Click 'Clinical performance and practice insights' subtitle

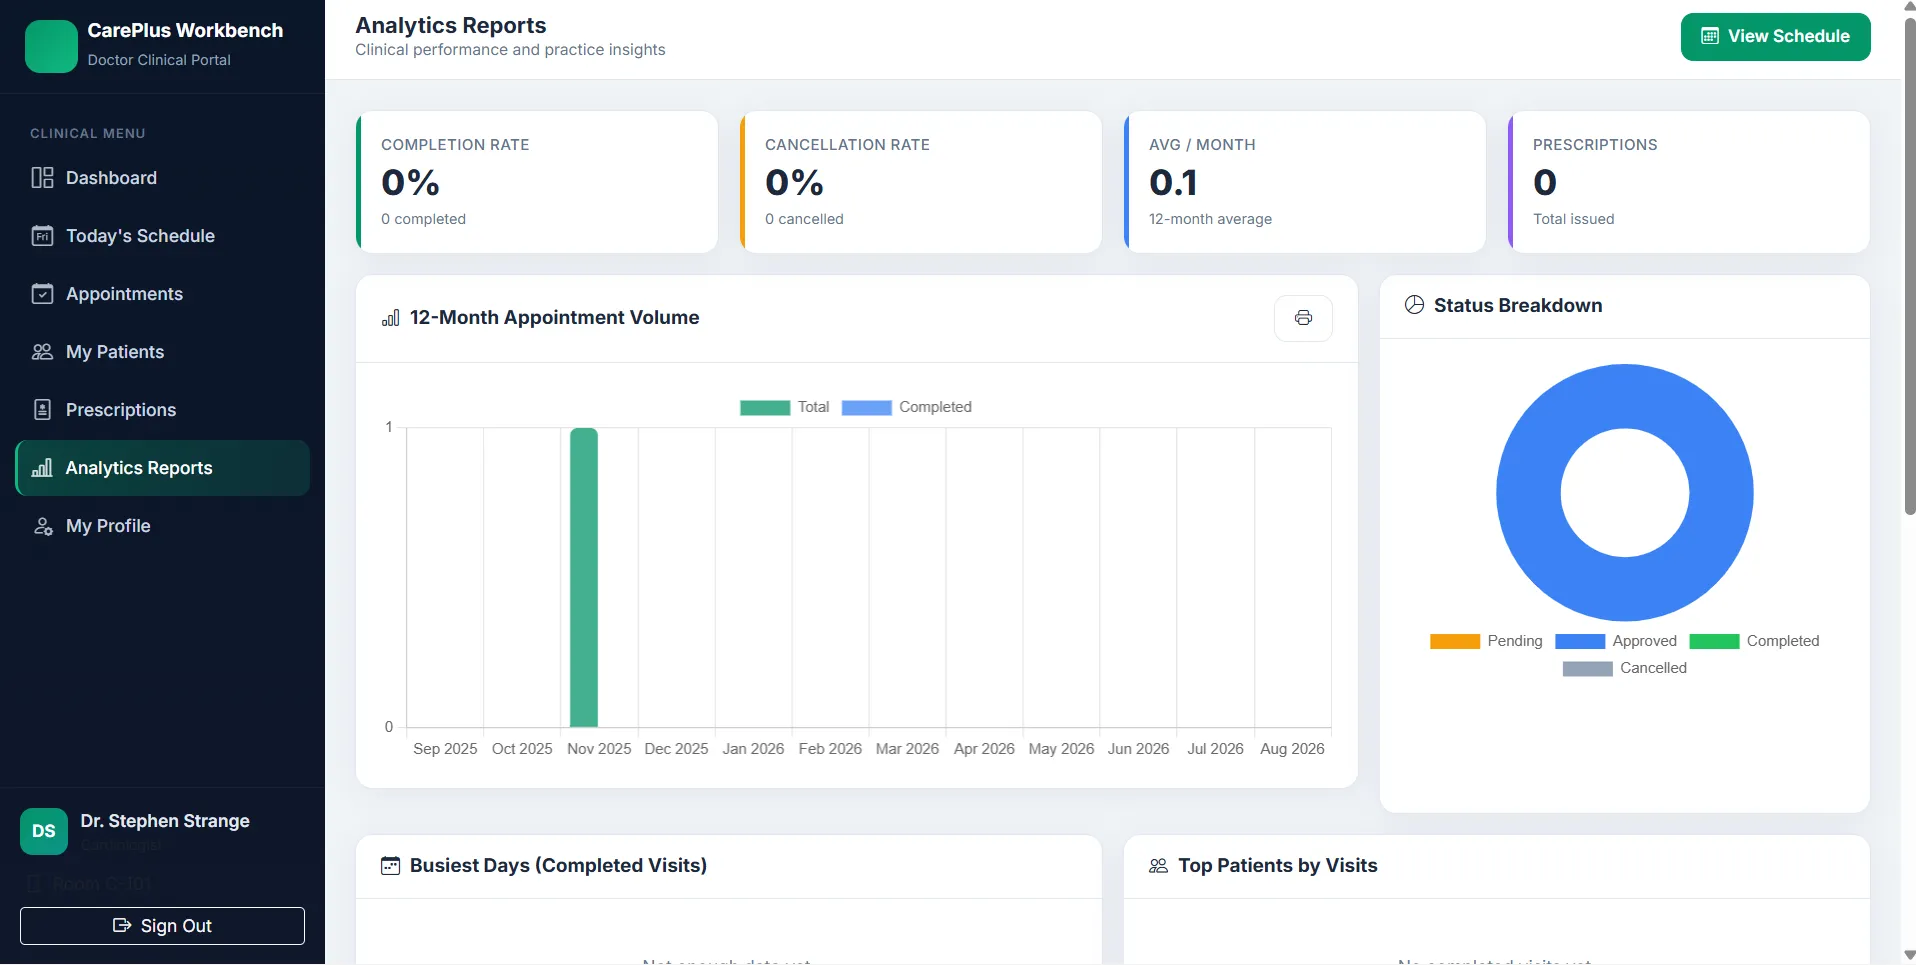click(510, 50)
